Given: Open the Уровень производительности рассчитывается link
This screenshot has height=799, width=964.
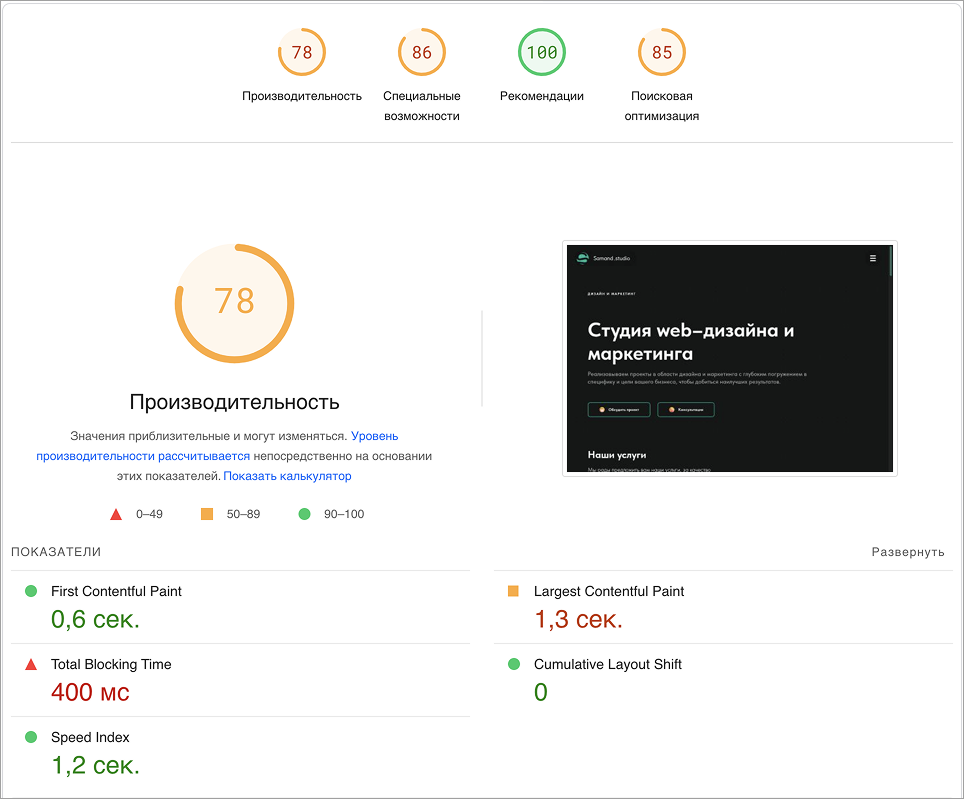Looking at the screenshot, I should tap(217, 446).
